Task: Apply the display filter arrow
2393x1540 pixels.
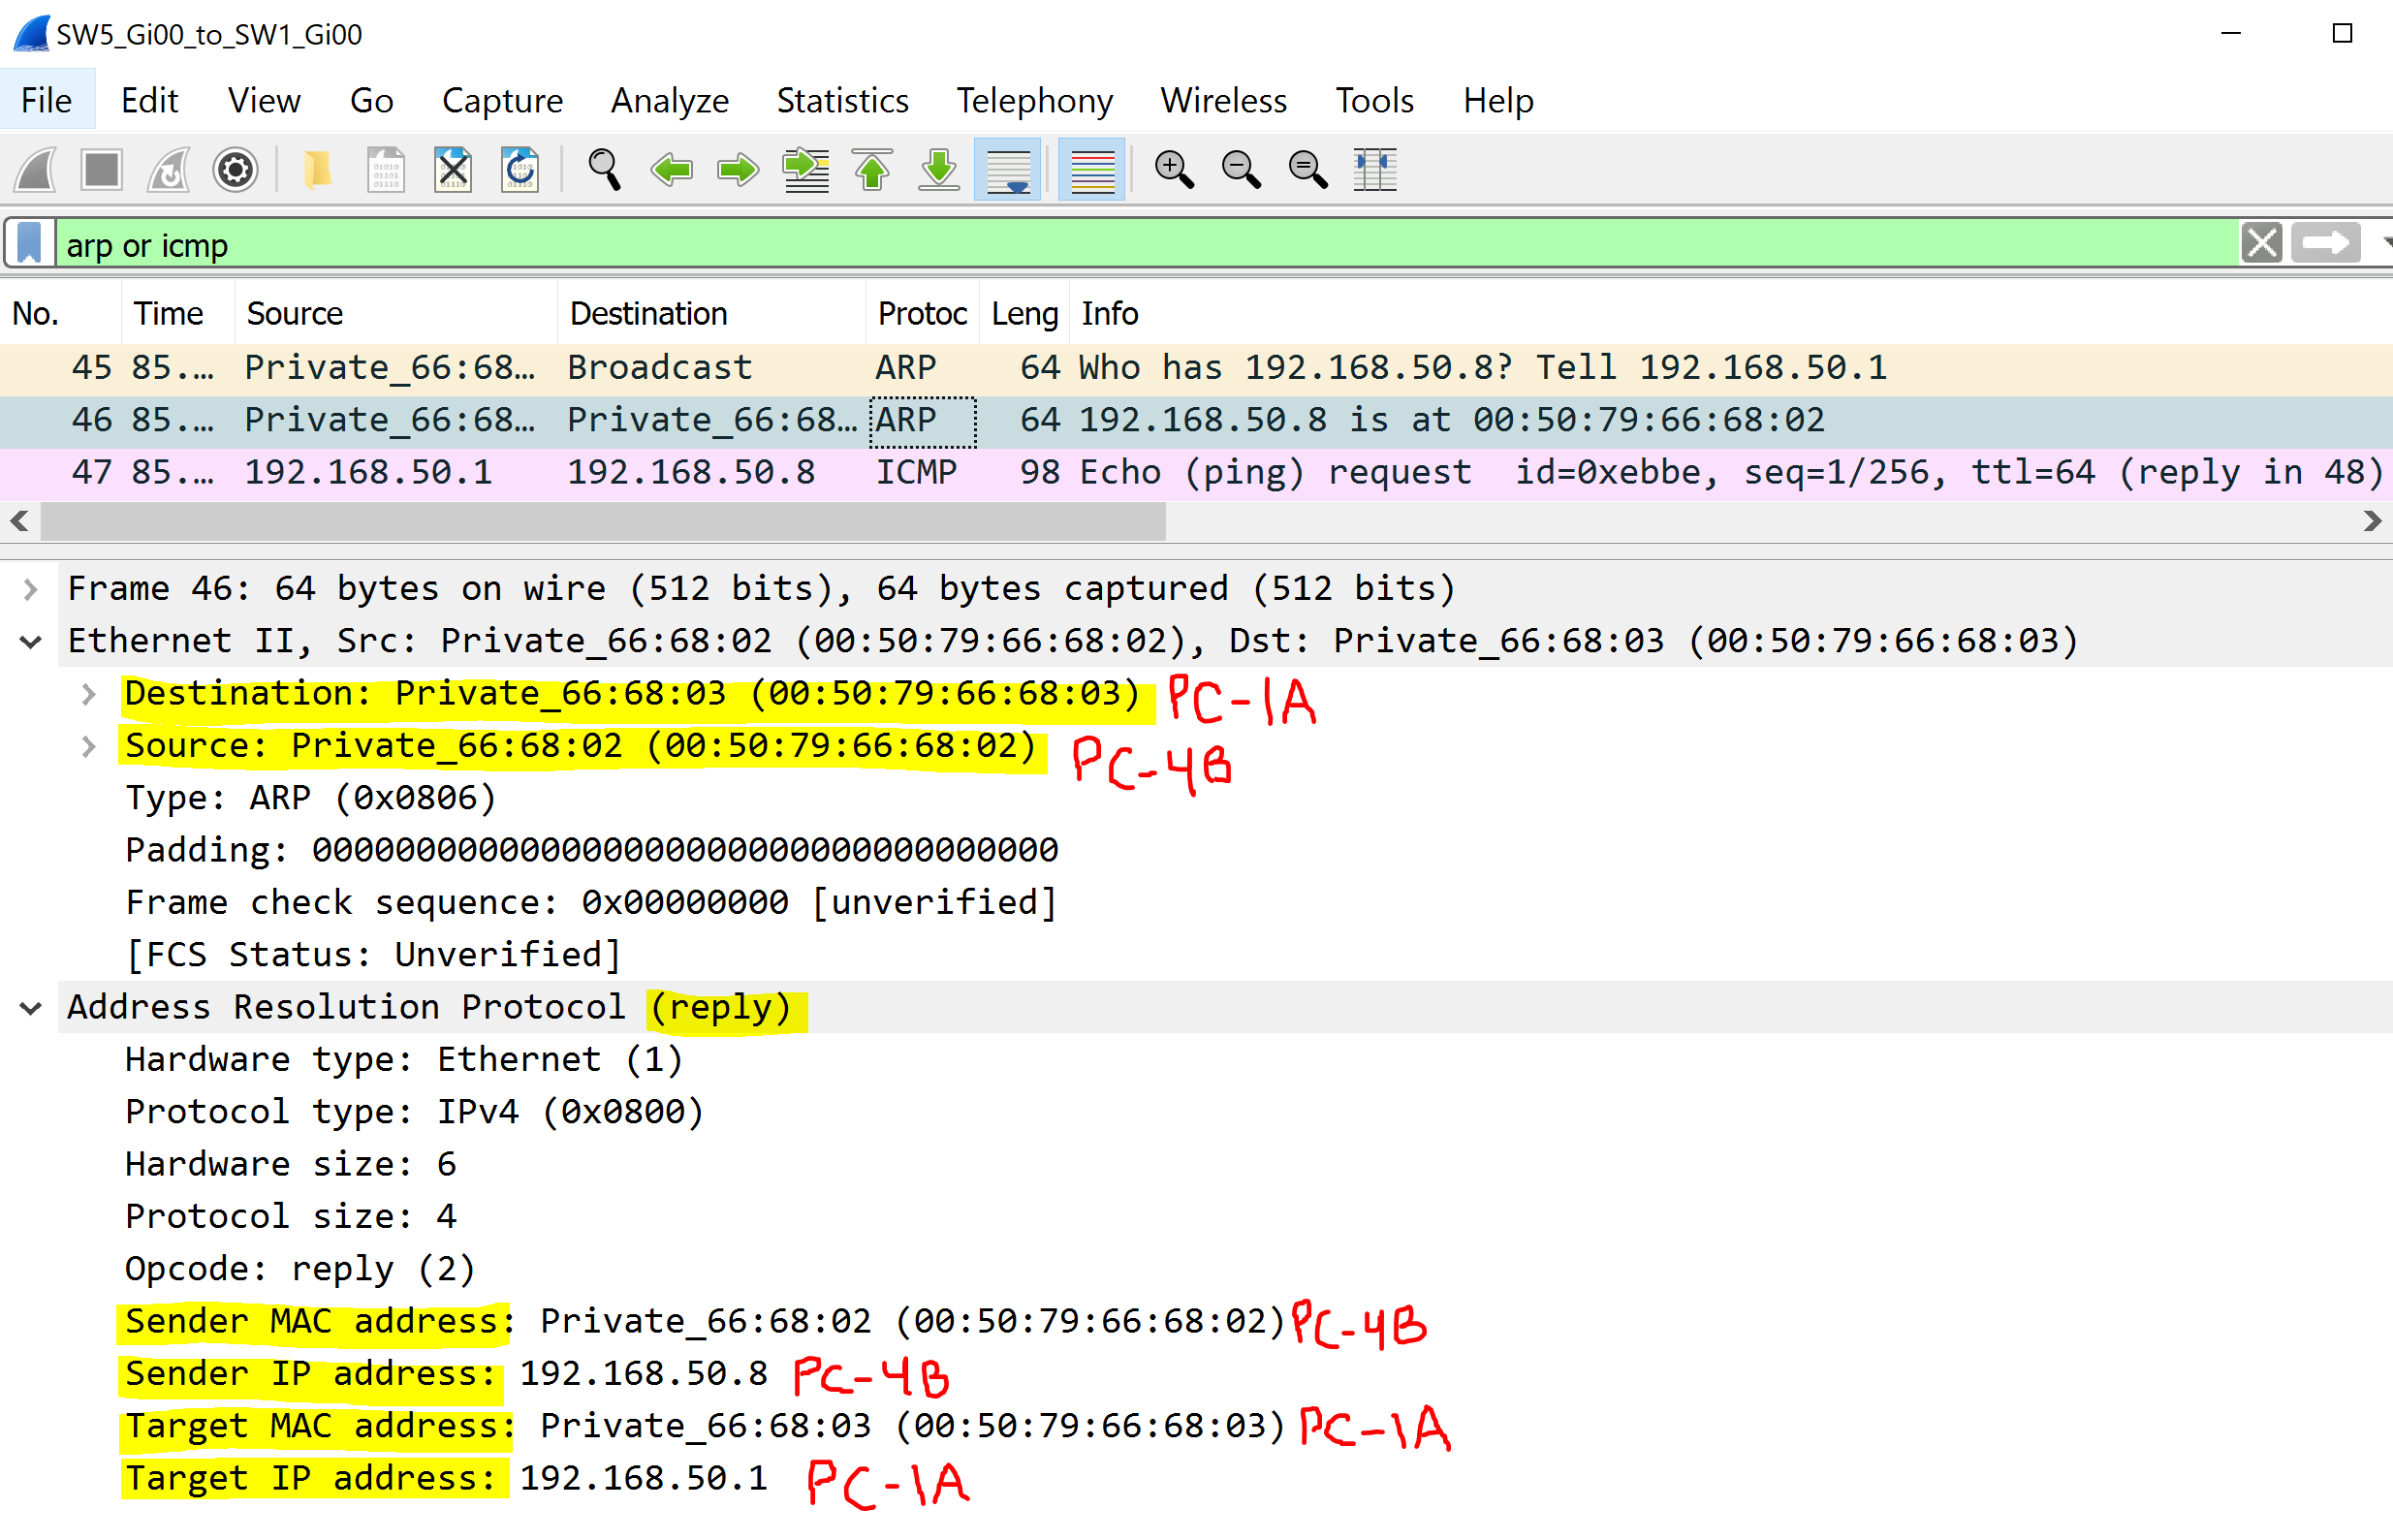Action: [2325, 243]
